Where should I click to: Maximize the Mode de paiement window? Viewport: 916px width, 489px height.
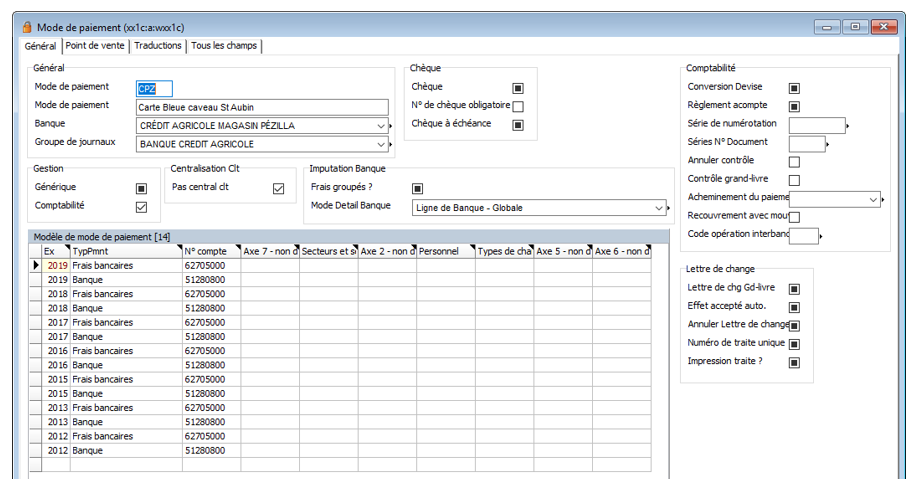(858, 27)
